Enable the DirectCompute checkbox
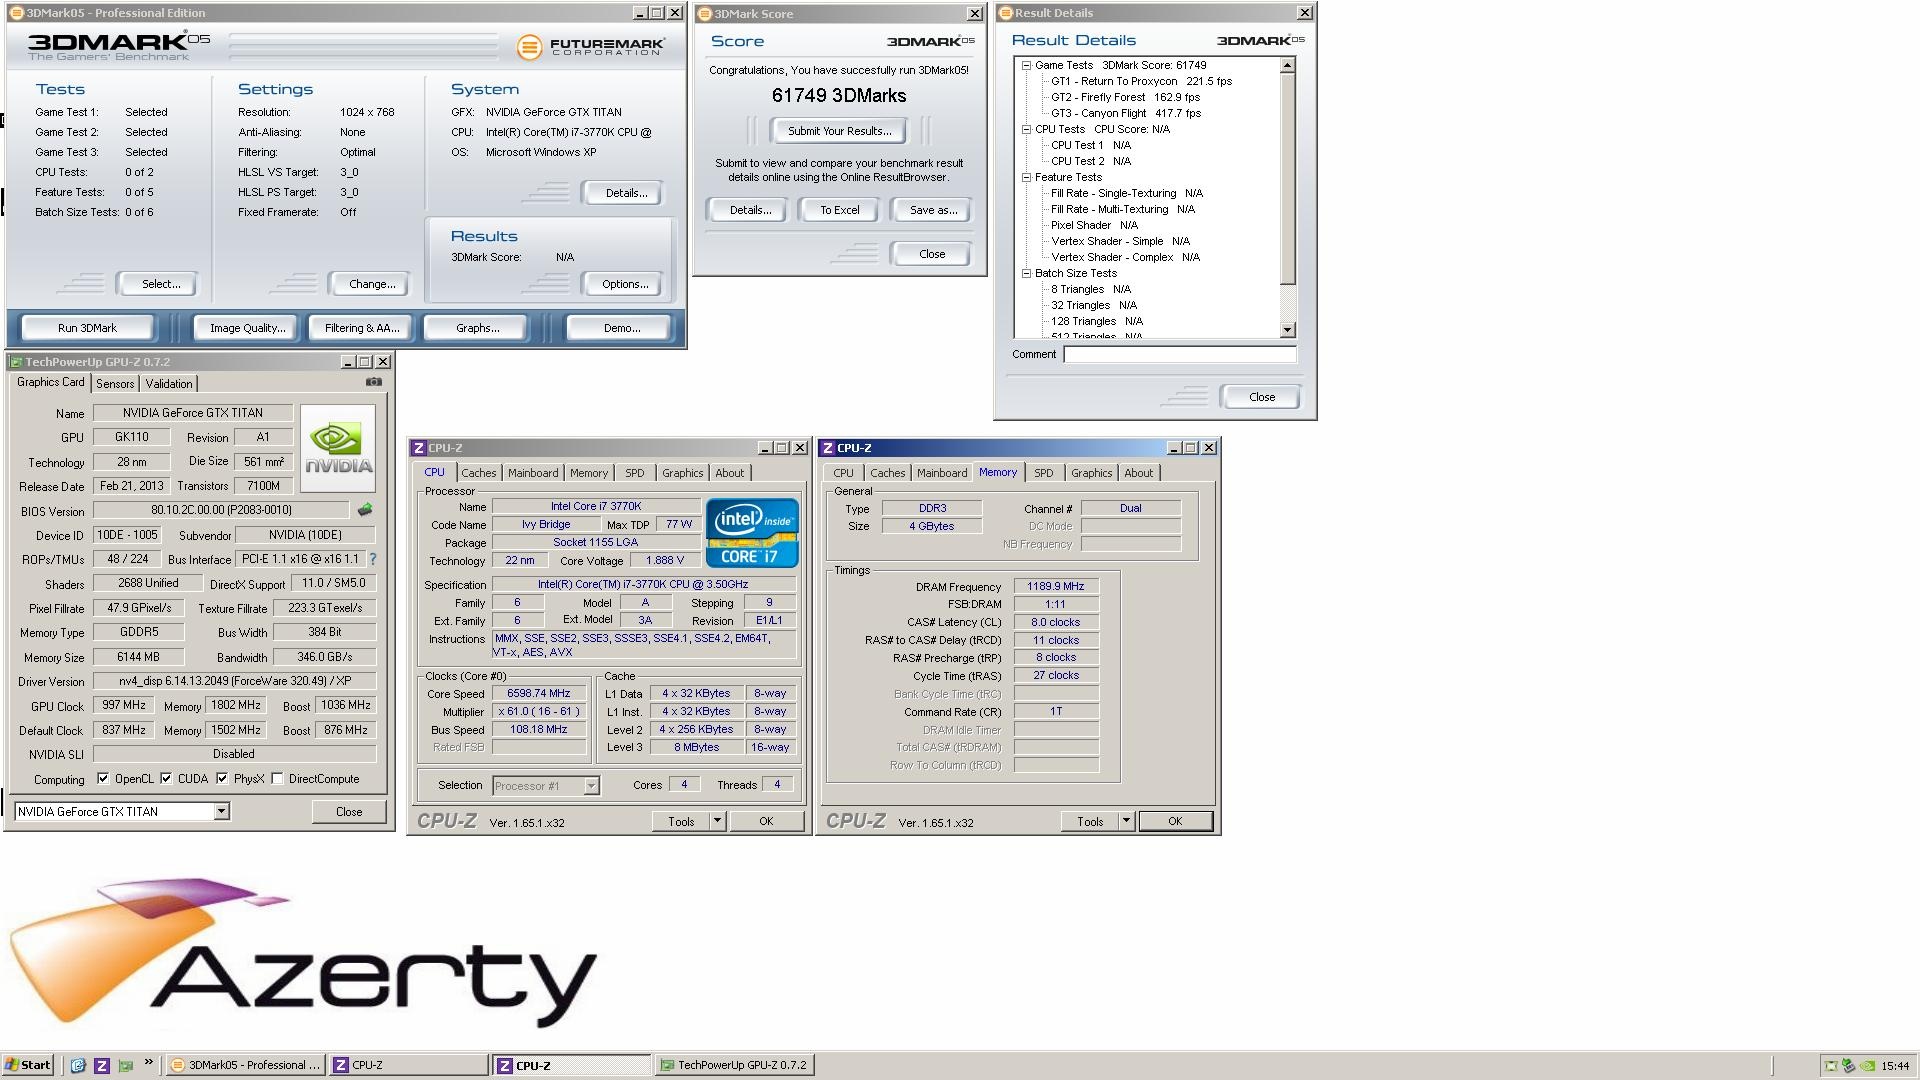Screen dimensions: 1920x1080 [x=277, y=779]
